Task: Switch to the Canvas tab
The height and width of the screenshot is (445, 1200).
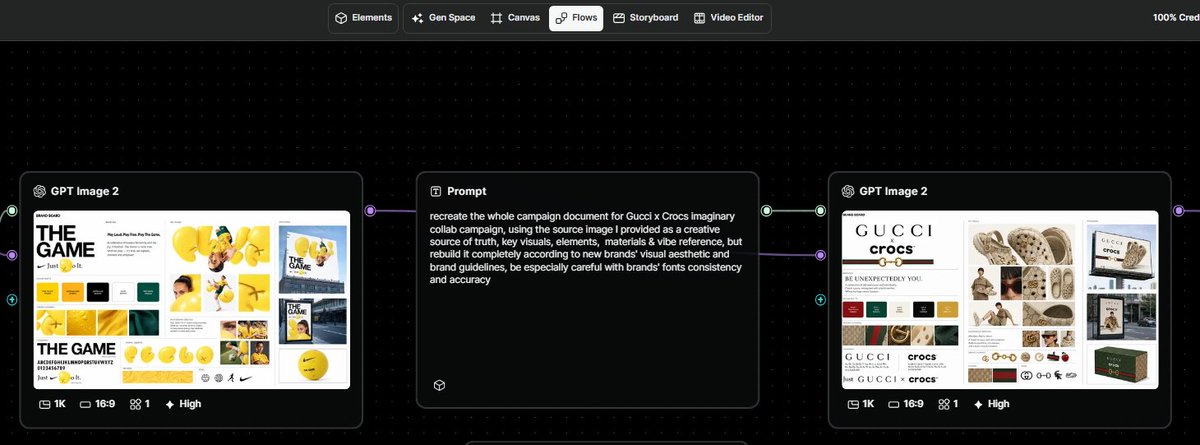Action: (x=515, y=18)
